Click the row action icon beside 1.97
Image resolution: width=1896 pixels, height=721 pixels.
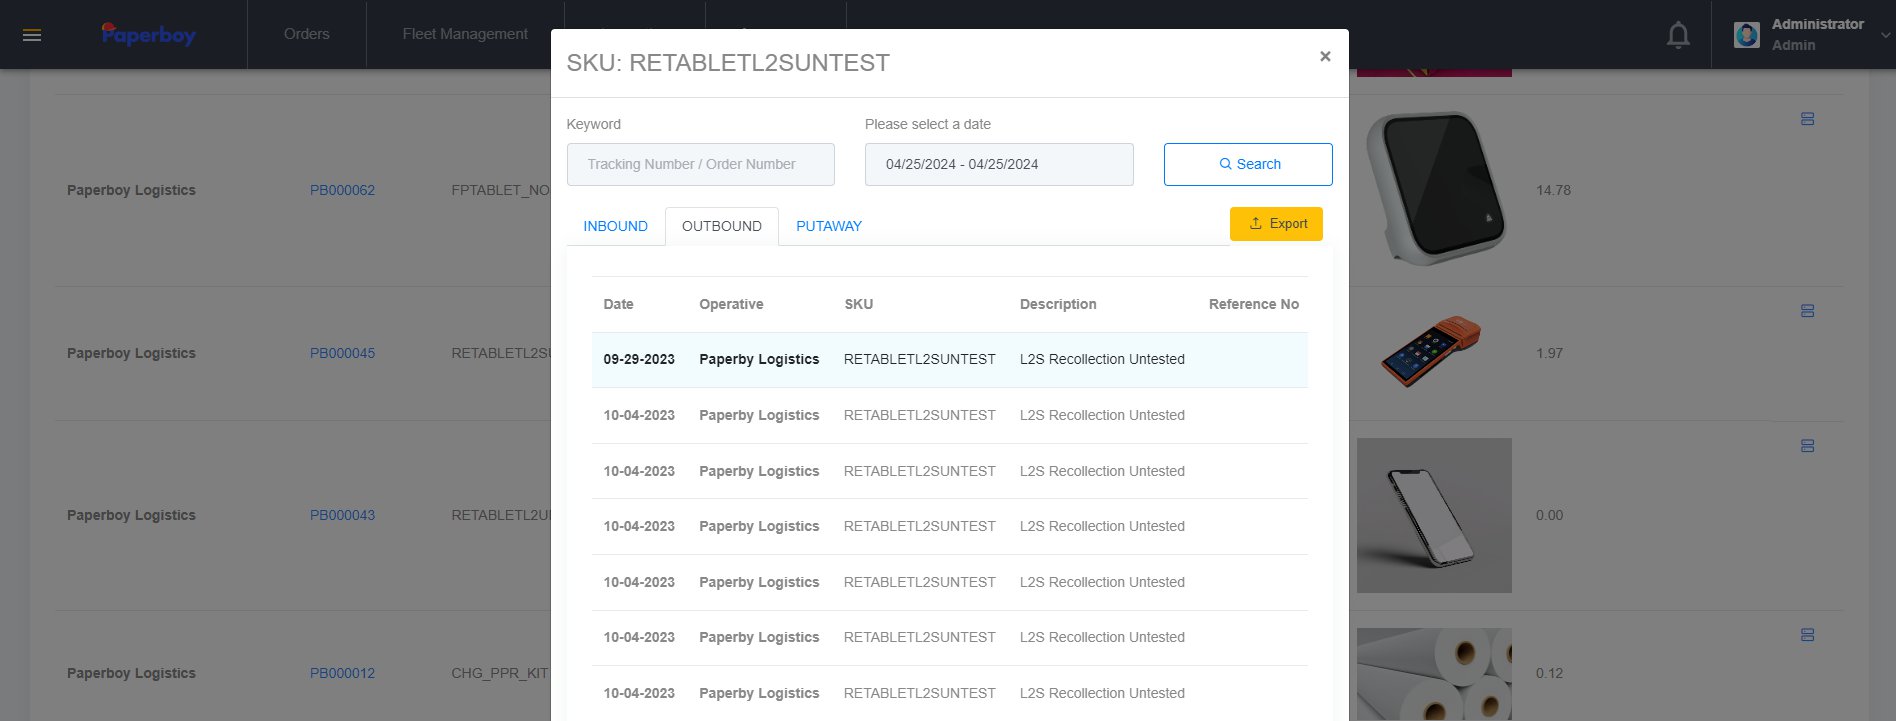pyautogui.click(x=1807, y=311)
